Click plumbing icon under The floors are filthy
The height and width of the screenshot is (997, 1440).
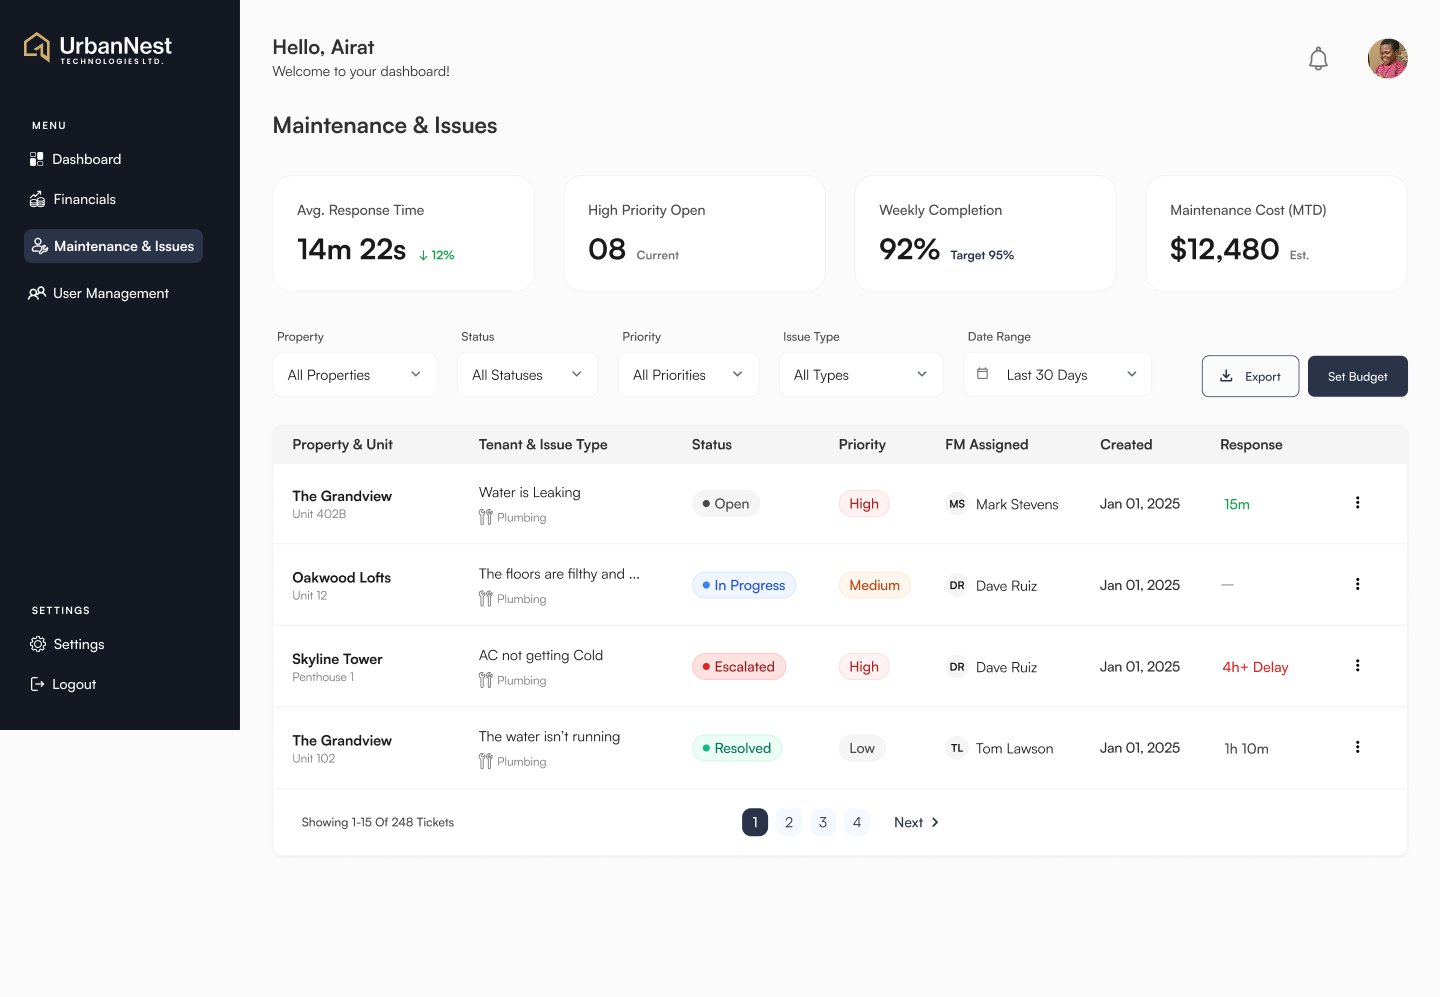tap(486, 599)
